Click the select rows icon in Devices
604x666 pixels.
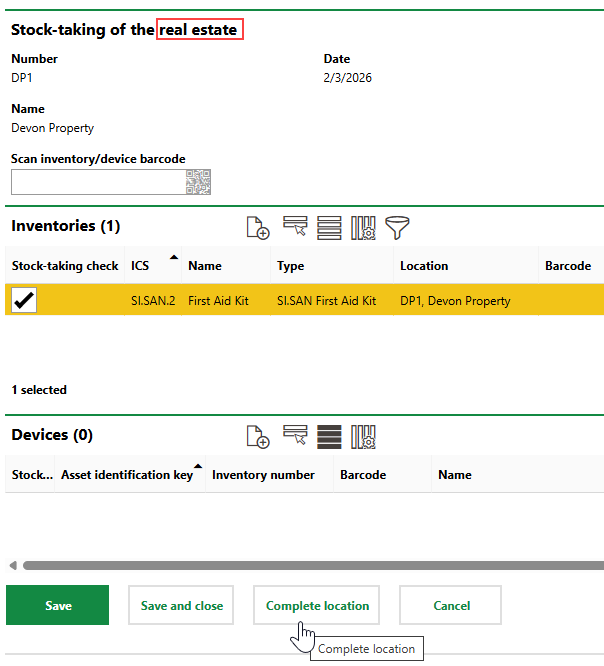294,436
